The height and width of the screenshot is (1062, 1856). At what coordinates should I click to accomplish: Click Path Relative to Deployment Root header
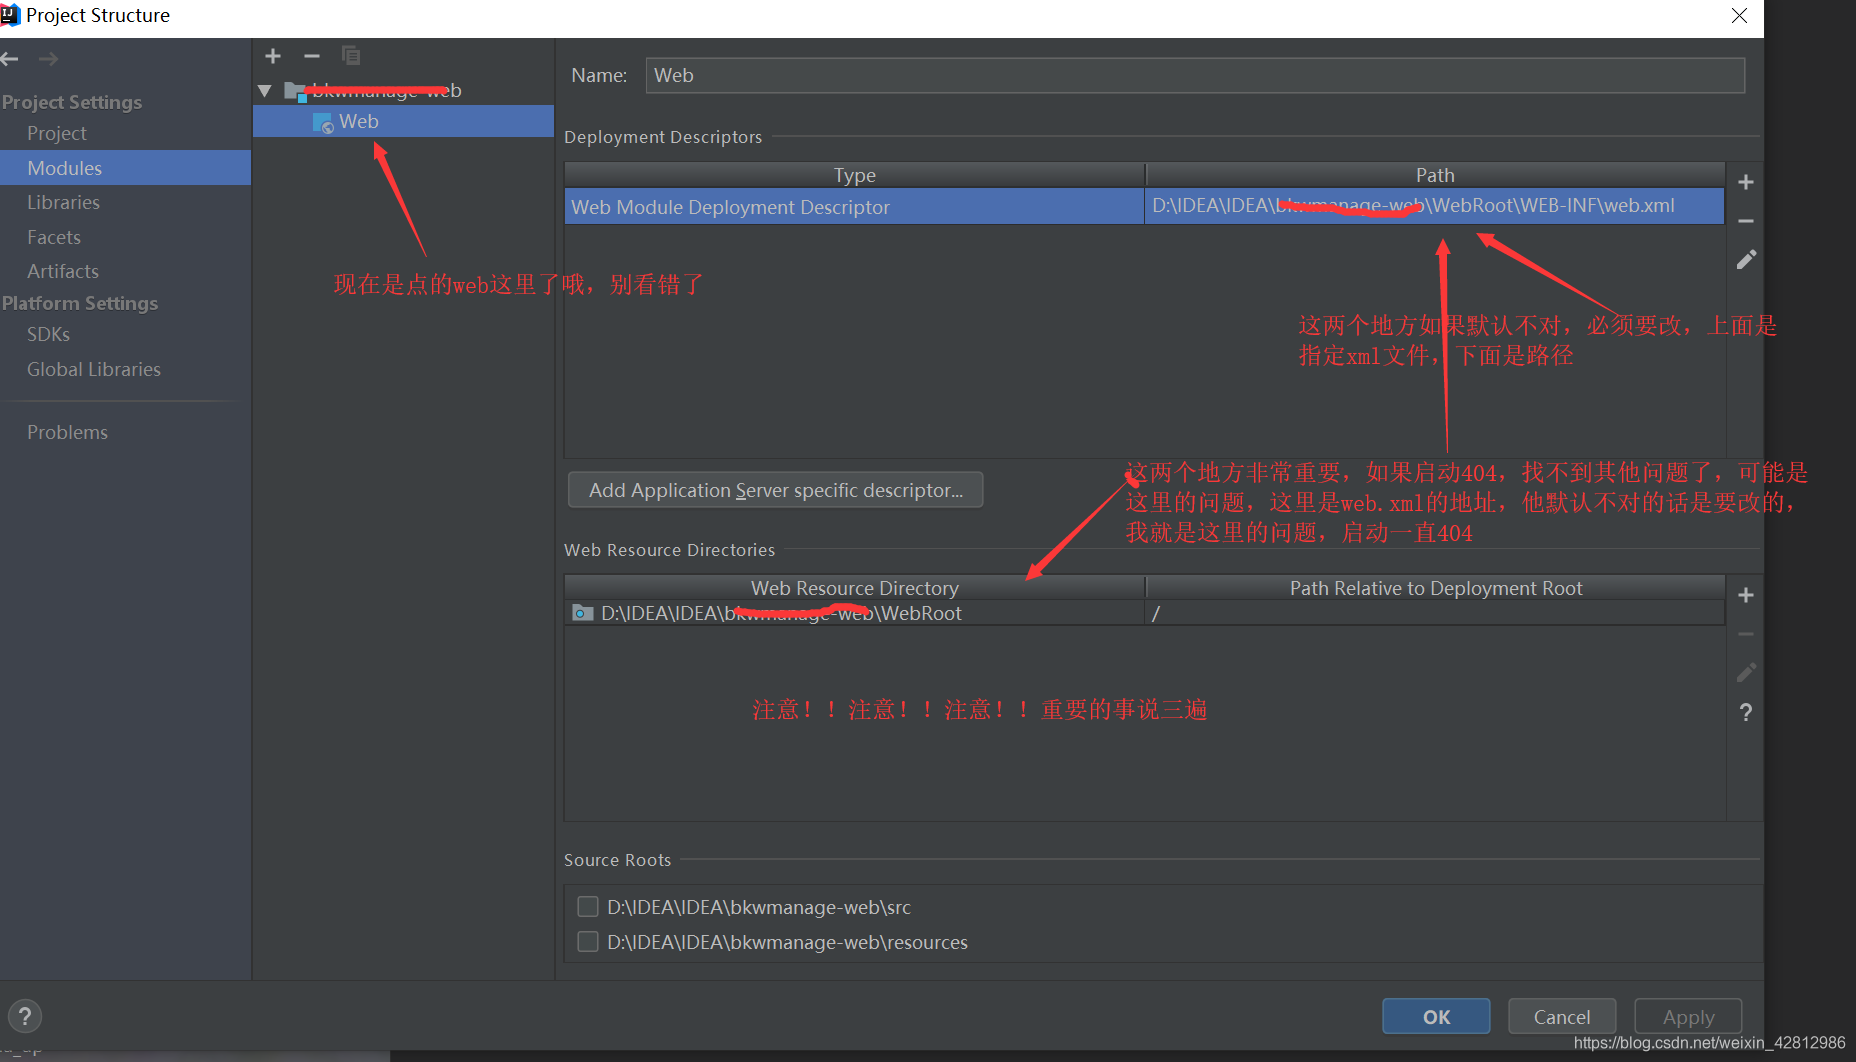point(1435,588)
